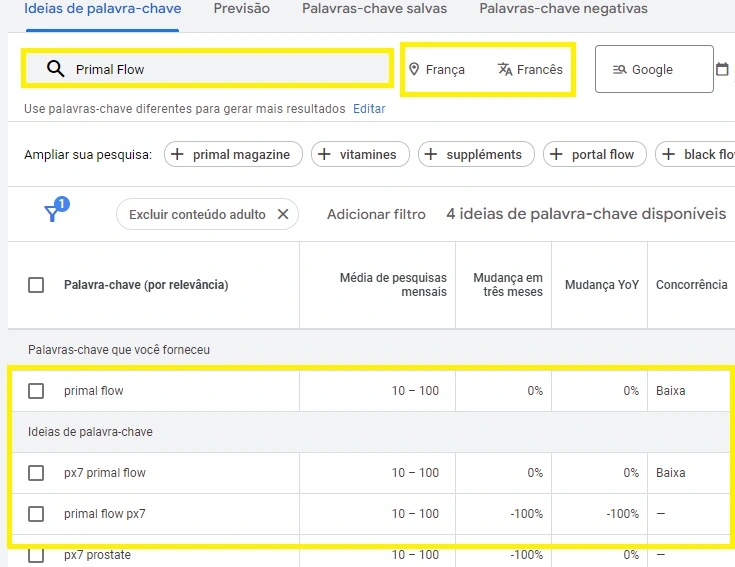Open the calendar date range icon
The image size is (735, 567).
(x=722, y=69)
